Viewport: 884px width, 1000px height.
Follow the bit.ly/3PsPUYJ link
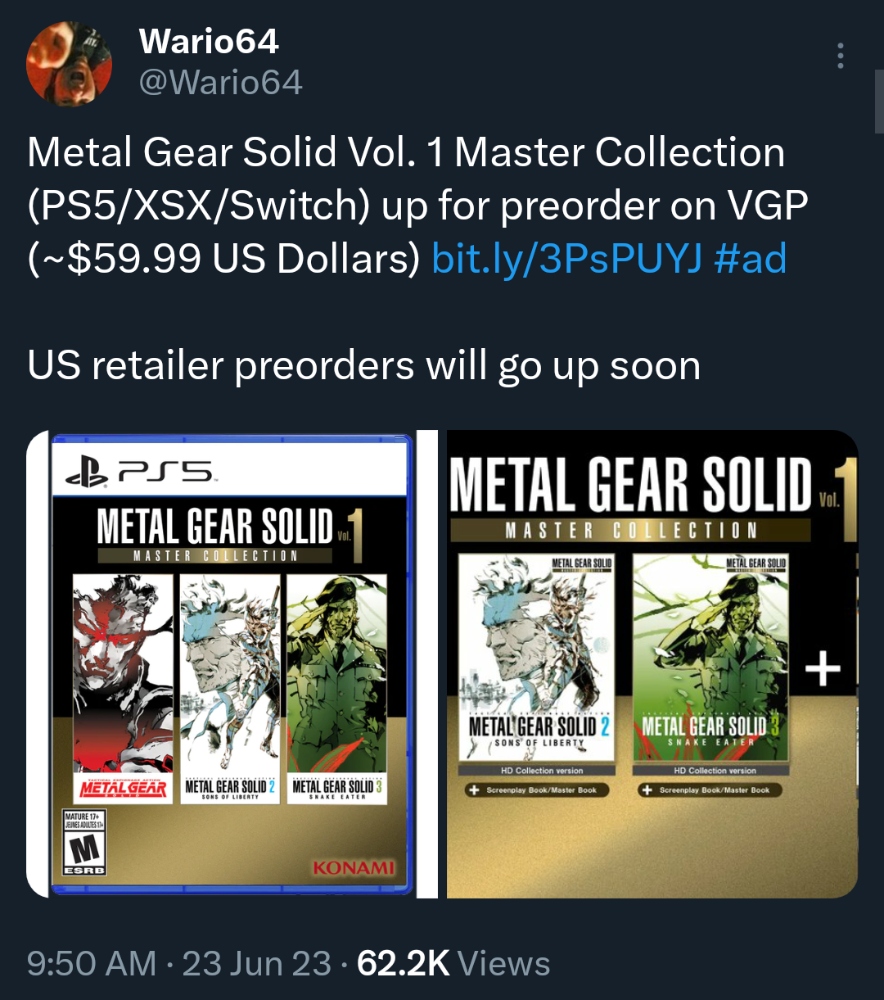[x=566, y=258]
